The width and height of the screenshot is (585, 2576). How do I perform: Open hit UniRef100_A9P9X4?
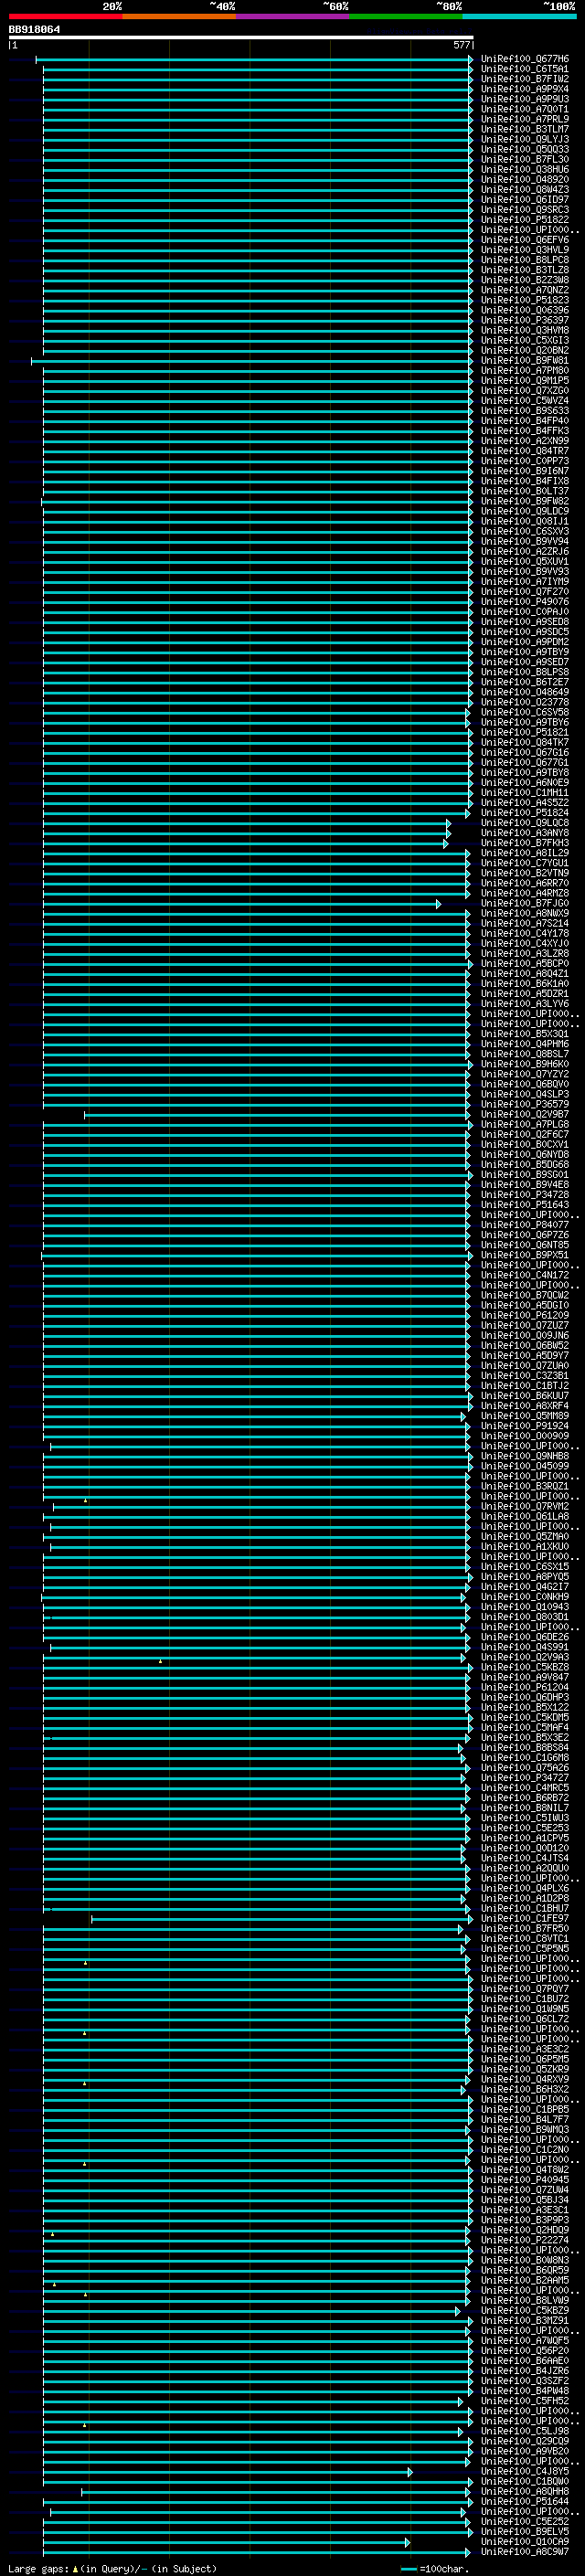pos(525,90)
